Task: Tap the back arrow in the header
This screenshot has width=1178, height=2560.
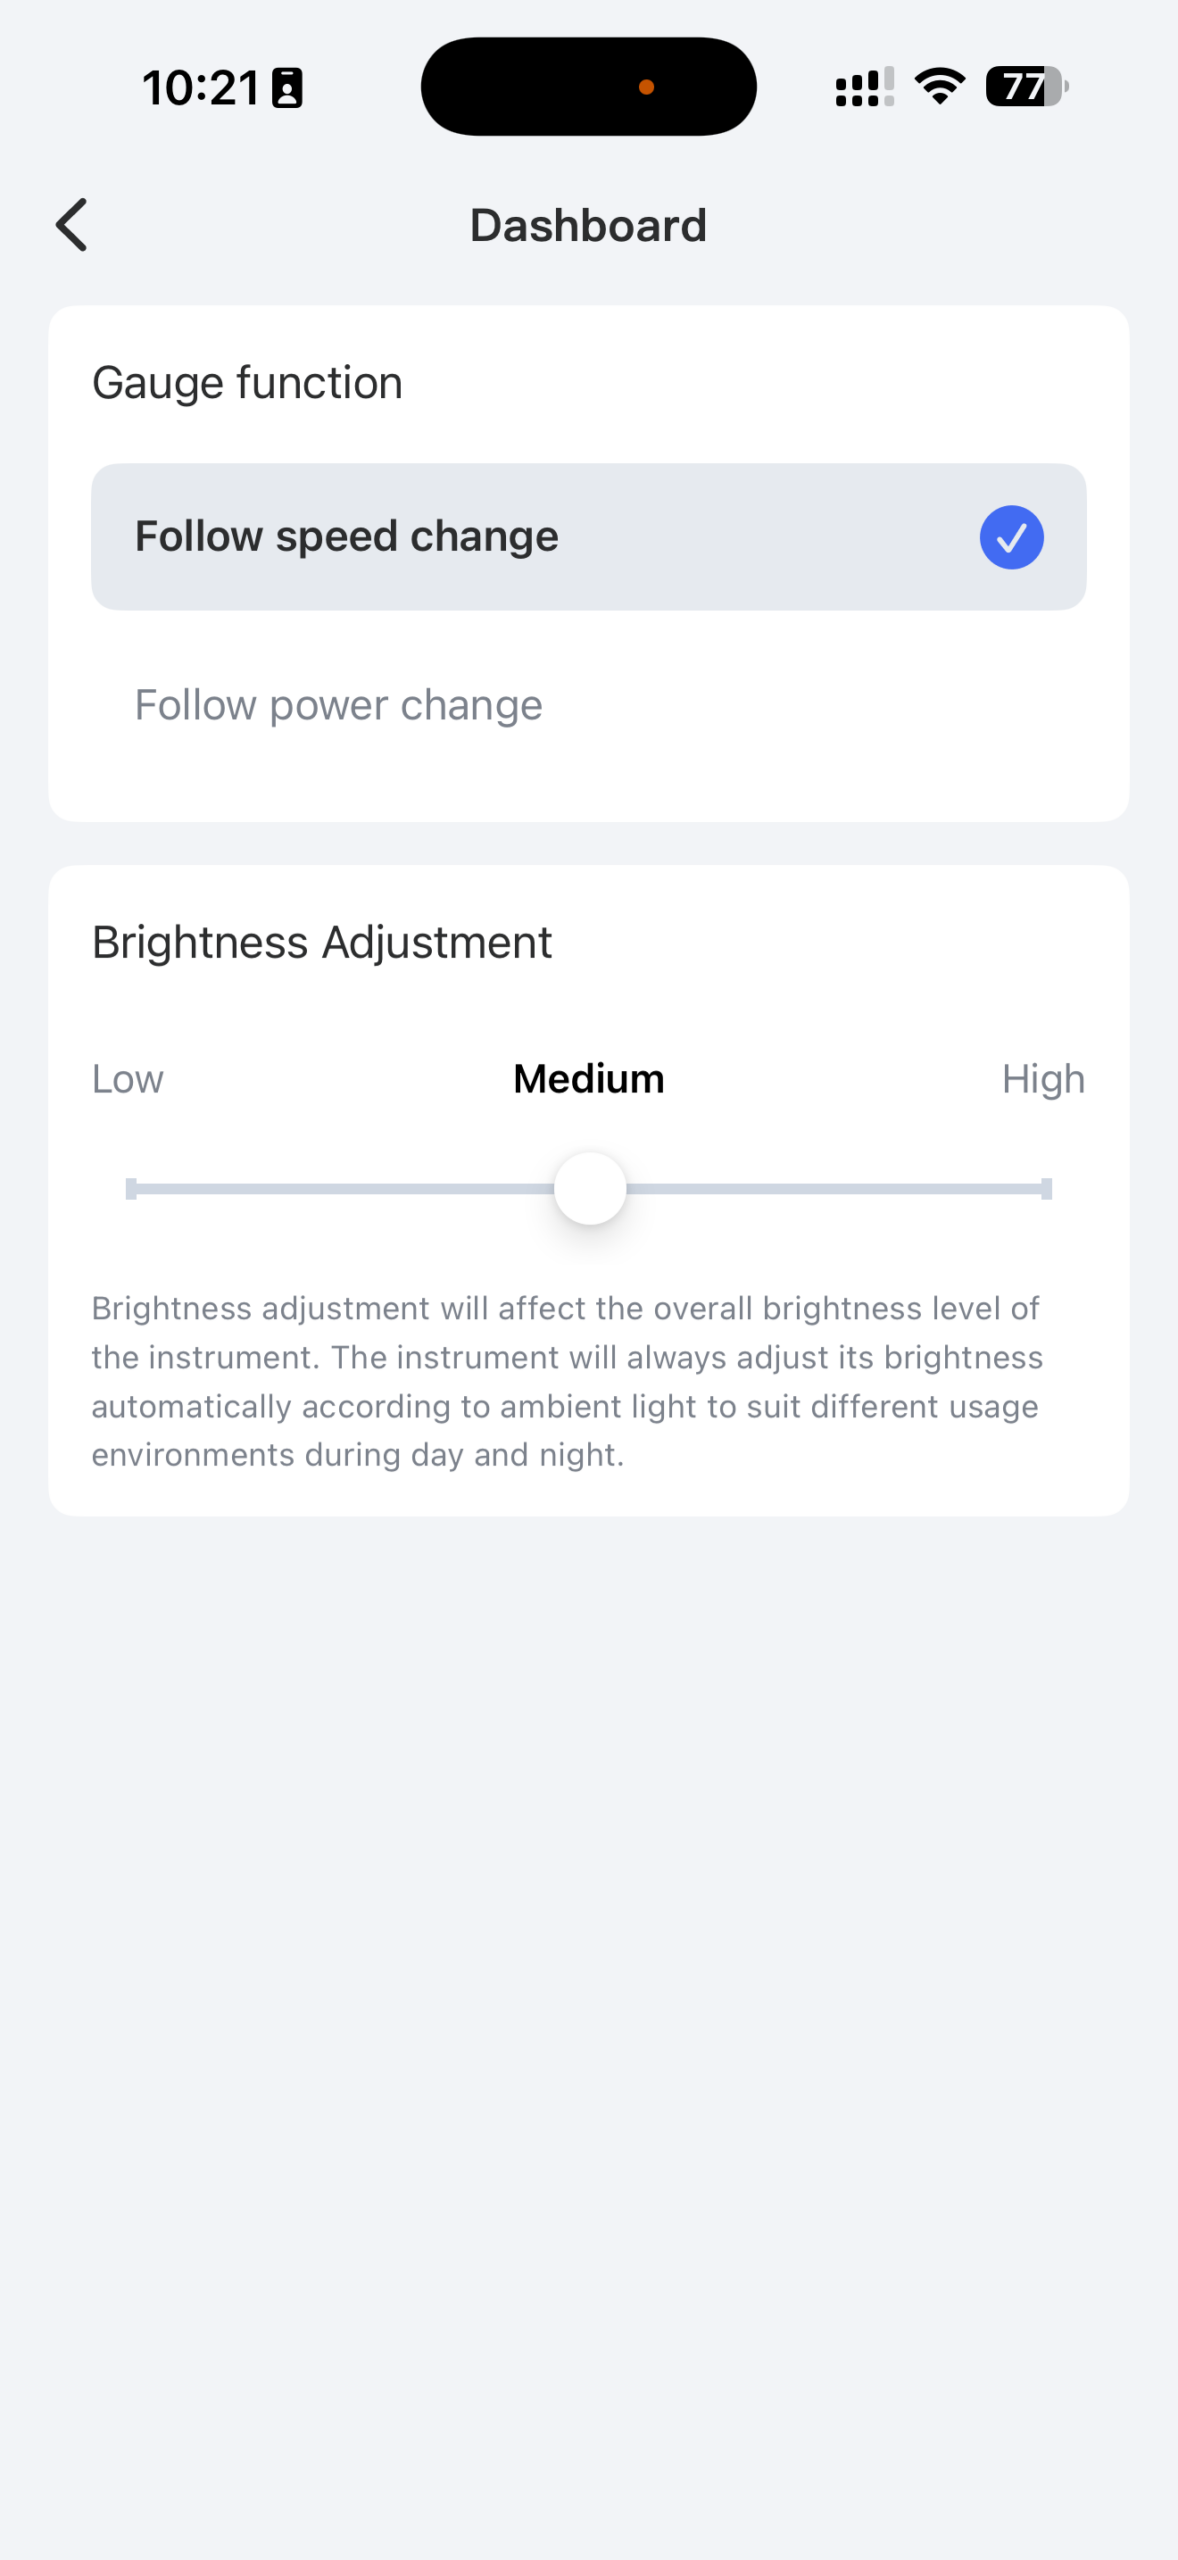Action: [72, 225]
